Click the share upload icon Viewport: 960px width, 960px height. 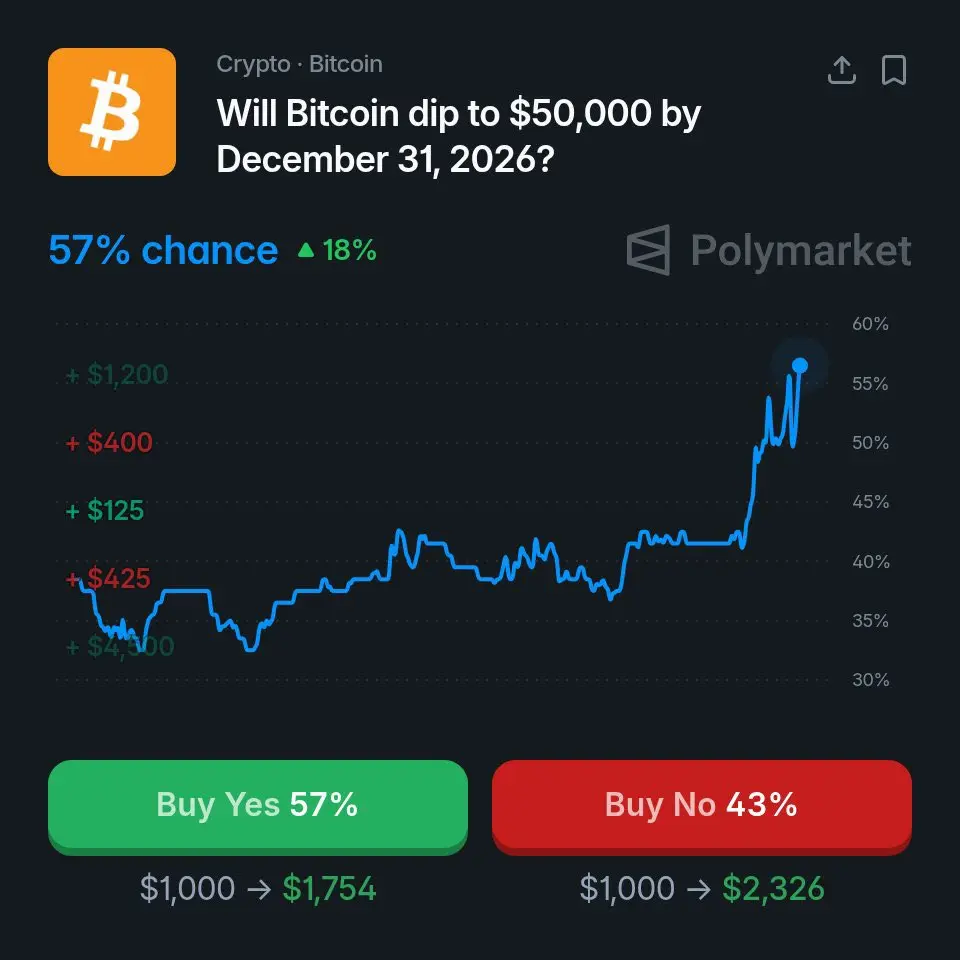click(x=841, y=70)
